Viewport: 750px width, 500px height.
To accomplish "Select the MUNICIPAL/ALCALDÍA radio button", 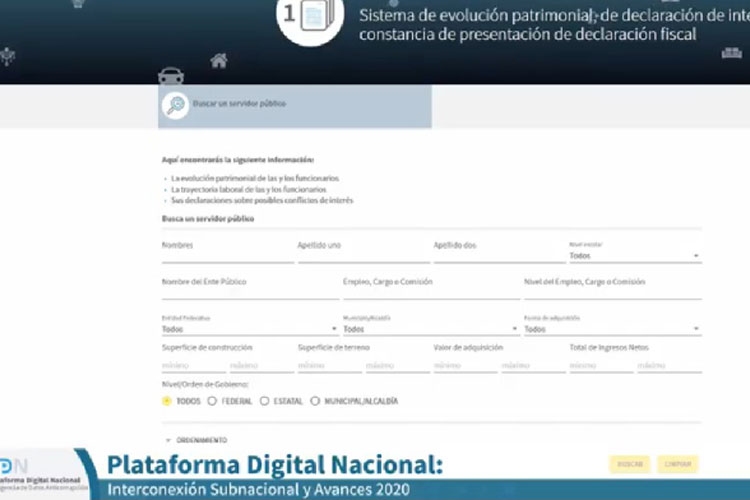I will (315, 401).
